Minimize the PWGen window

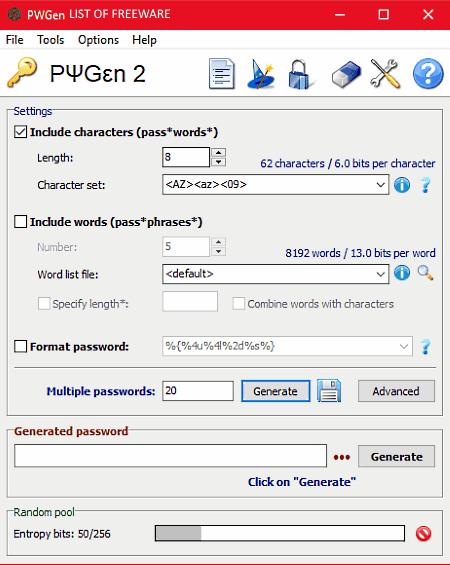click(x=340, y=15)
